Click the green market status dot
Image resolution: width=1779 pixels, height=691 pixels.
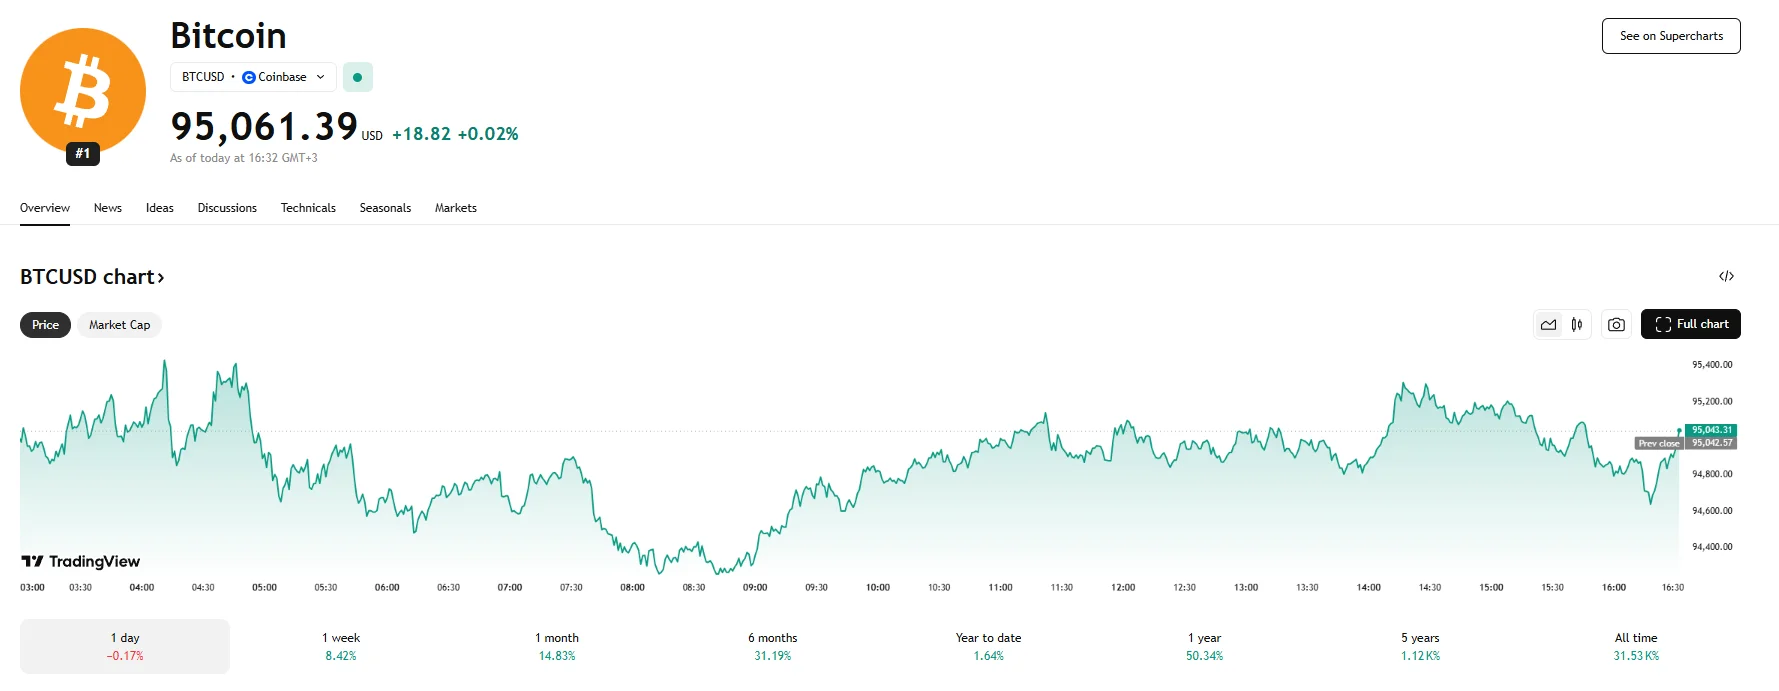pyautogui.click(x=357, y=77)
